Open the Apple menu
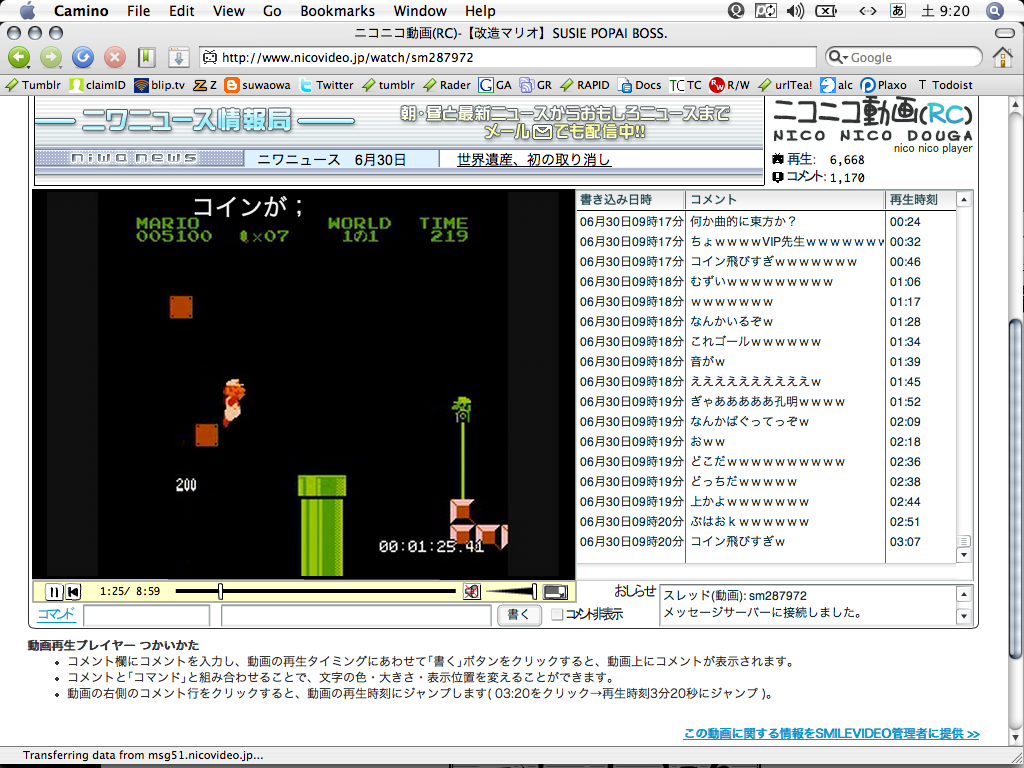This screenshot has width=1024, height=768. [x=27, y=10]
